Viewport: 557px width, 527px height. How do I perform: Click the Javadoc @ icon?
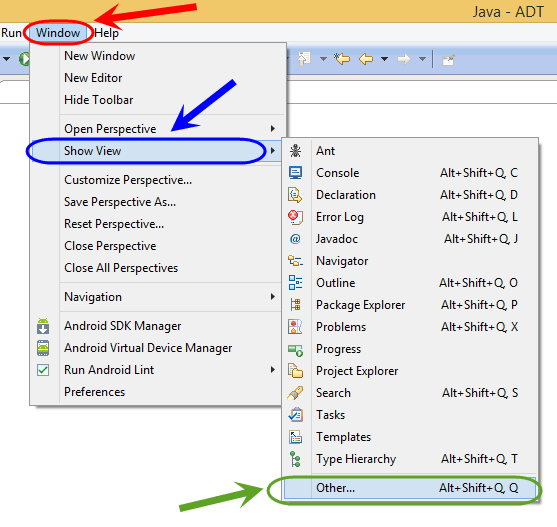pos(295,239)
